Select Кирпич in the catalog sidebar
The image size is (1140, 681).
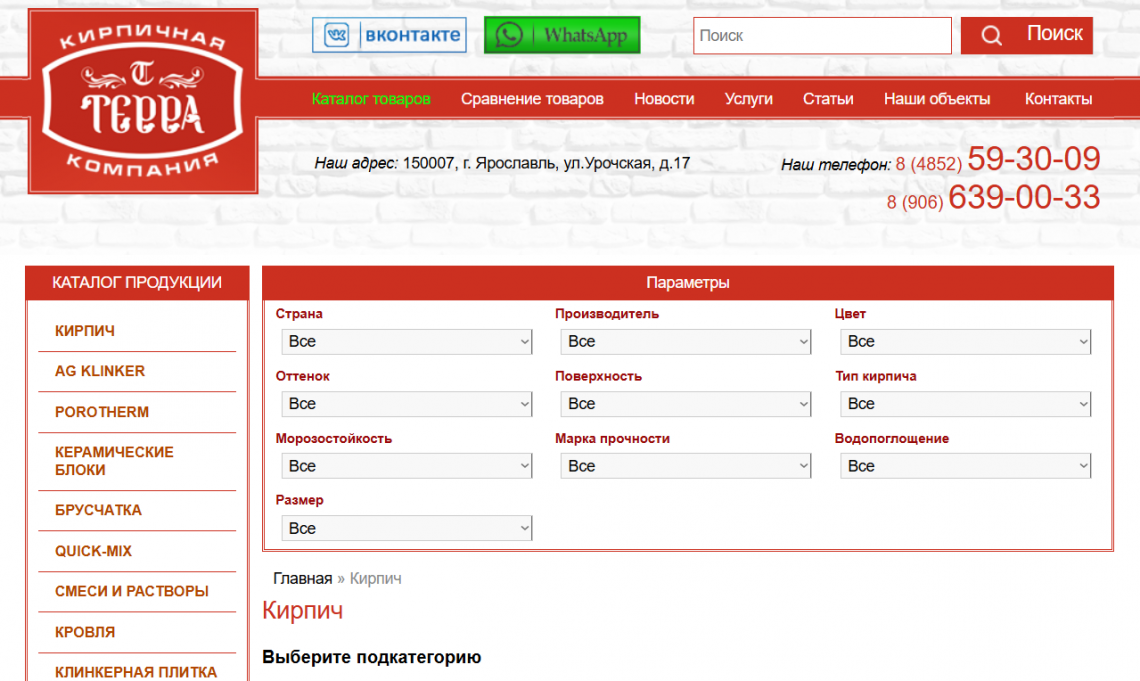85,331
